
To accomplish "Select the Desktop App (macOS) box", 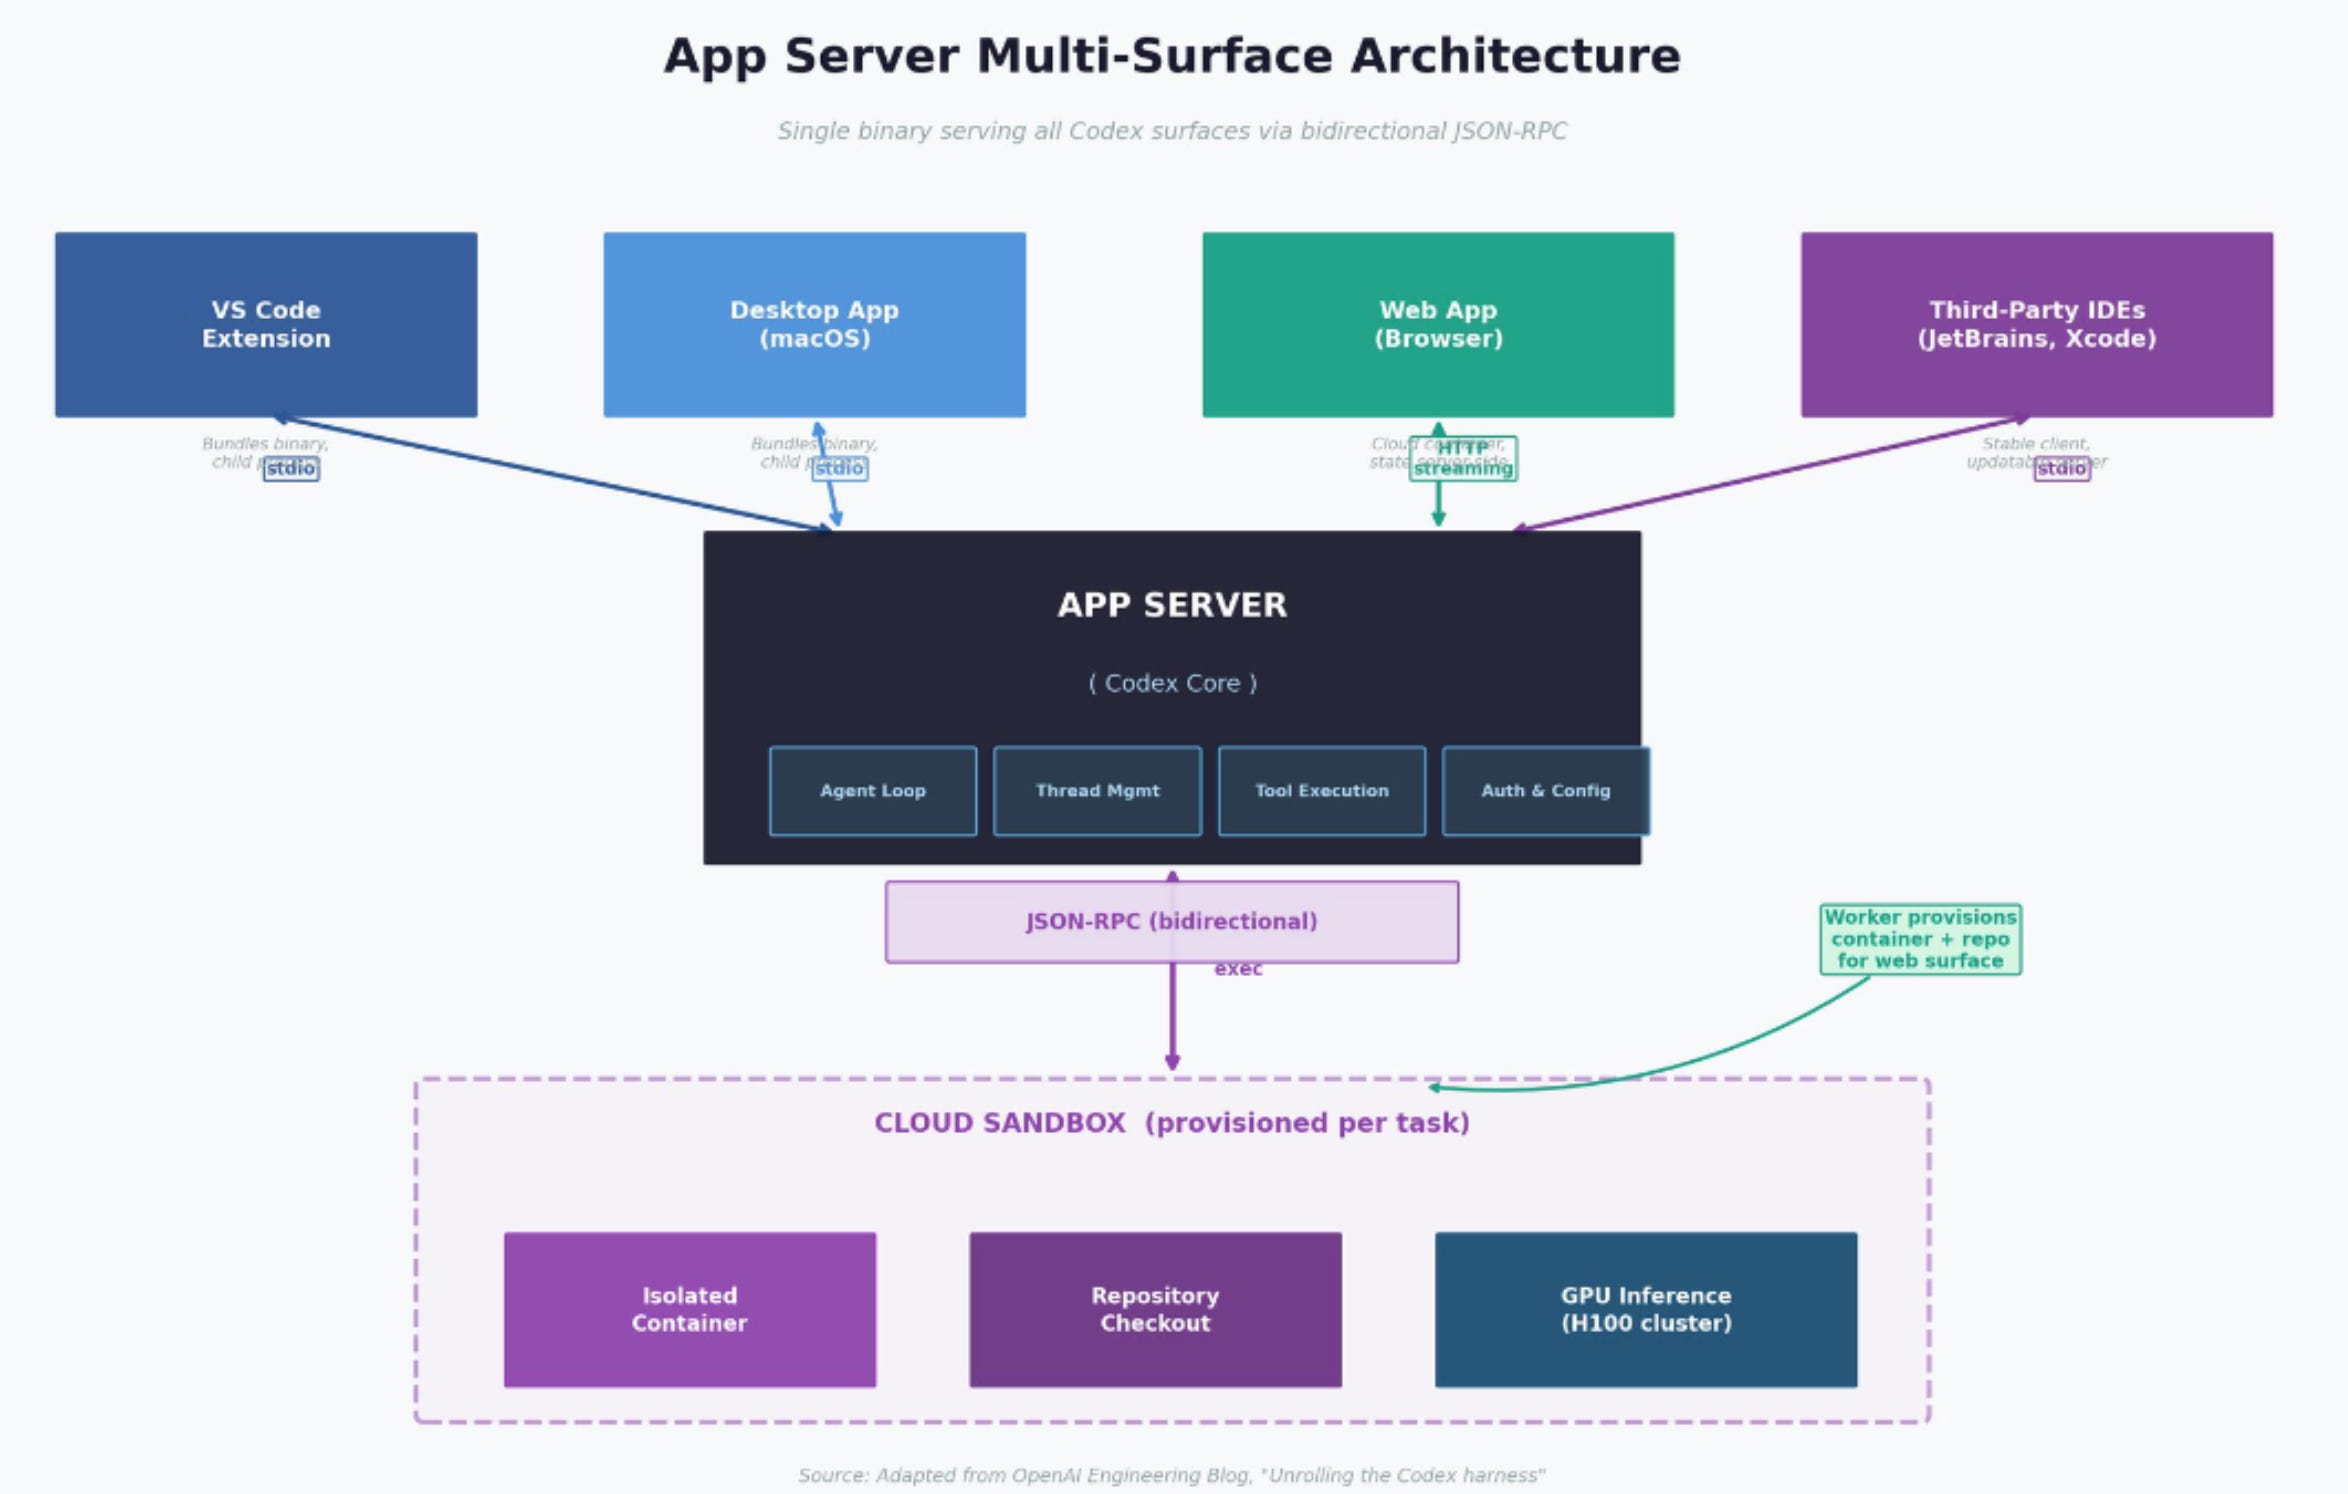I will [x=815, y=325].
